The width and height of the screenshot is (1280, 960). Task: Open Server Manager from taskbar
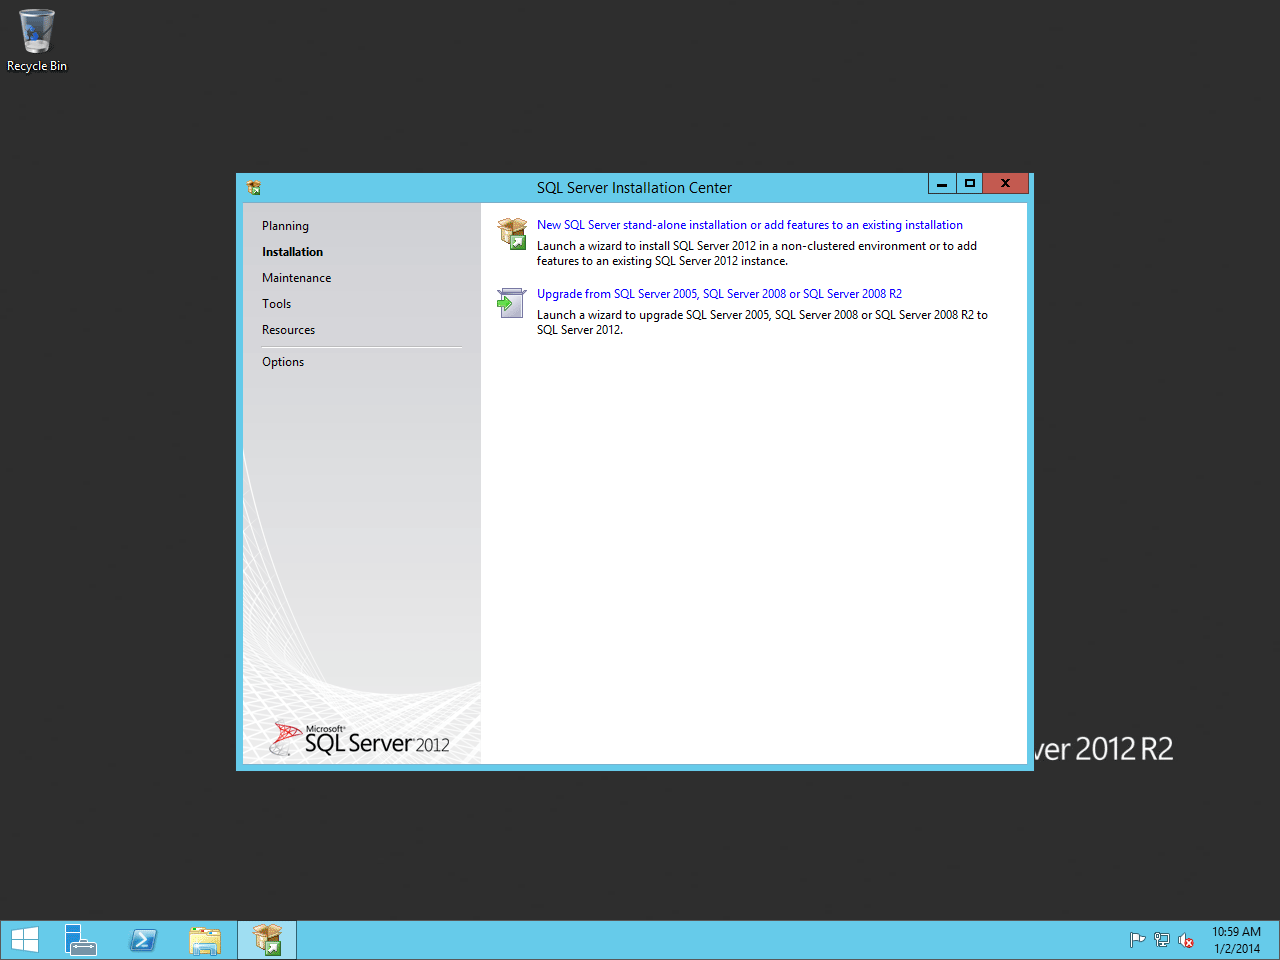click(81, 940)
